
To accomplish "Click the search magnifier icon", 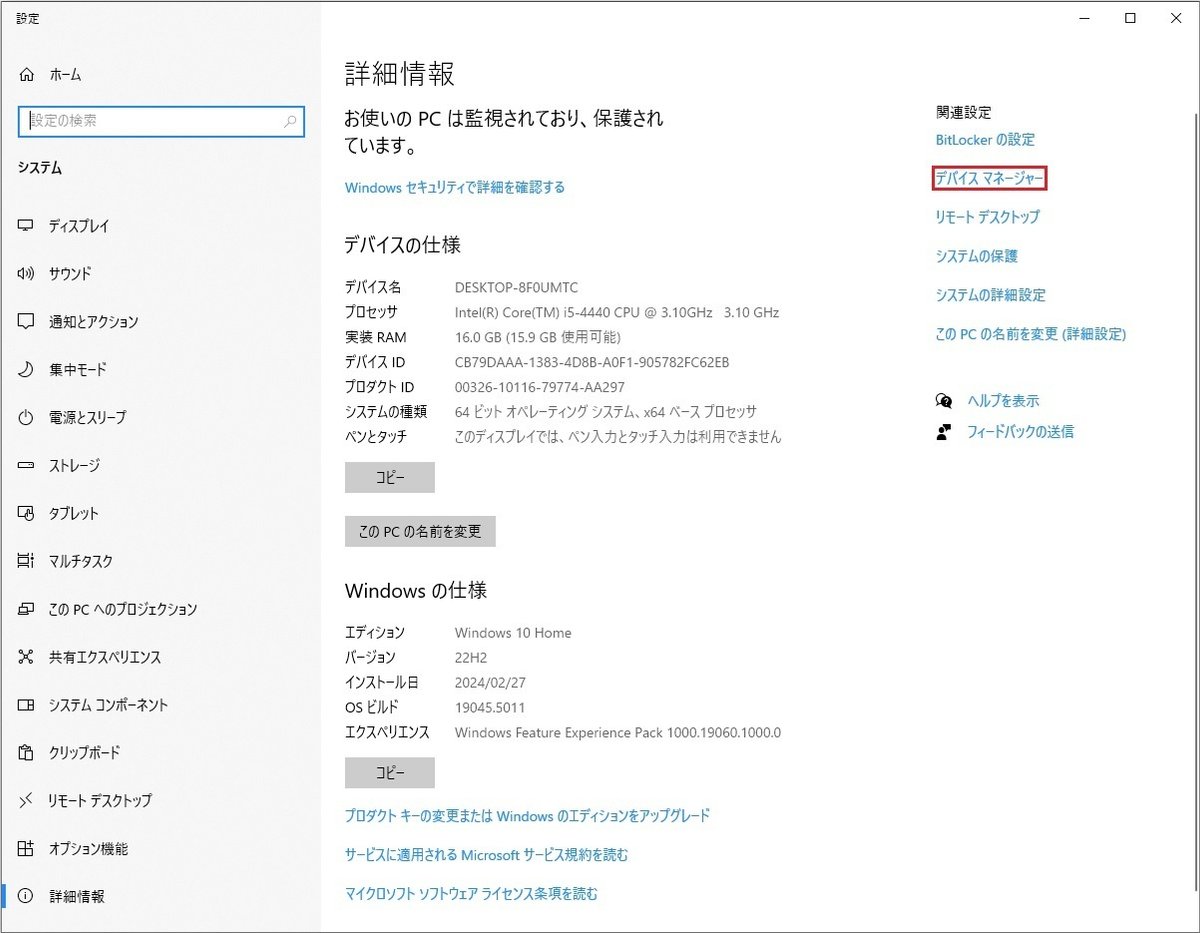I will pyautogui.click(x=290, y=121).
